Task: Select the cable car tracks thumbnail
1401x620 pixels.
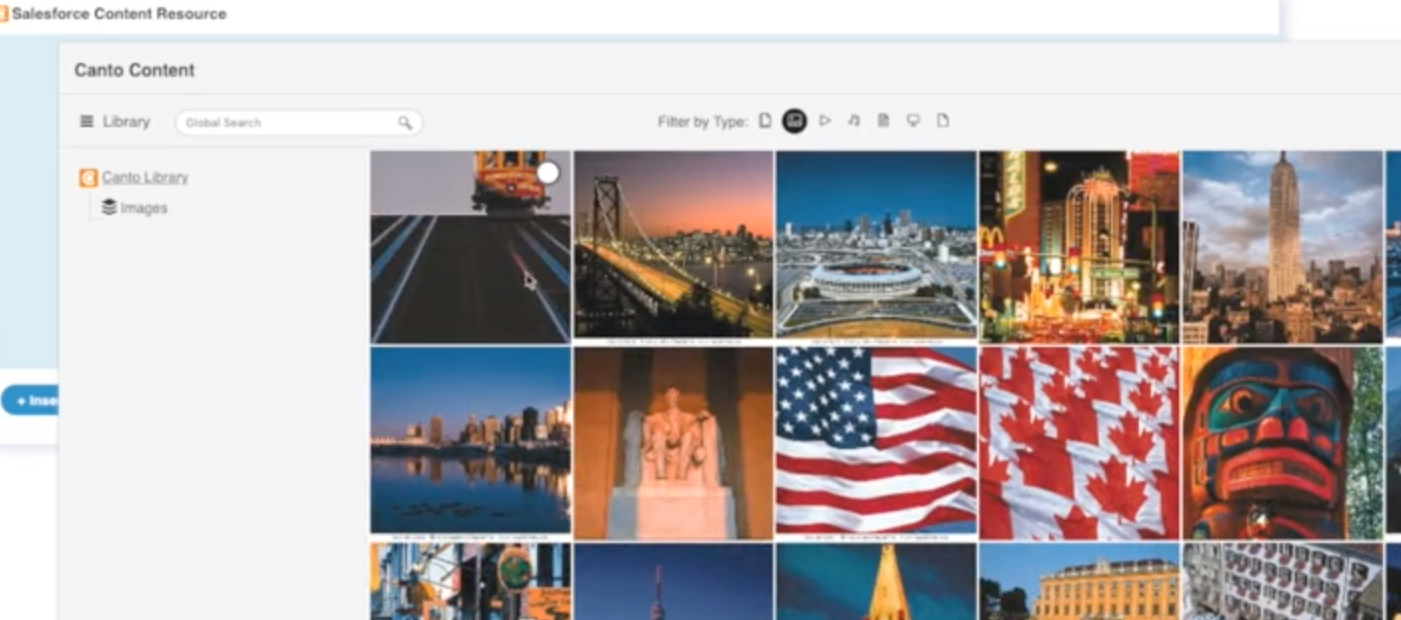Action: tap(470, 247)
